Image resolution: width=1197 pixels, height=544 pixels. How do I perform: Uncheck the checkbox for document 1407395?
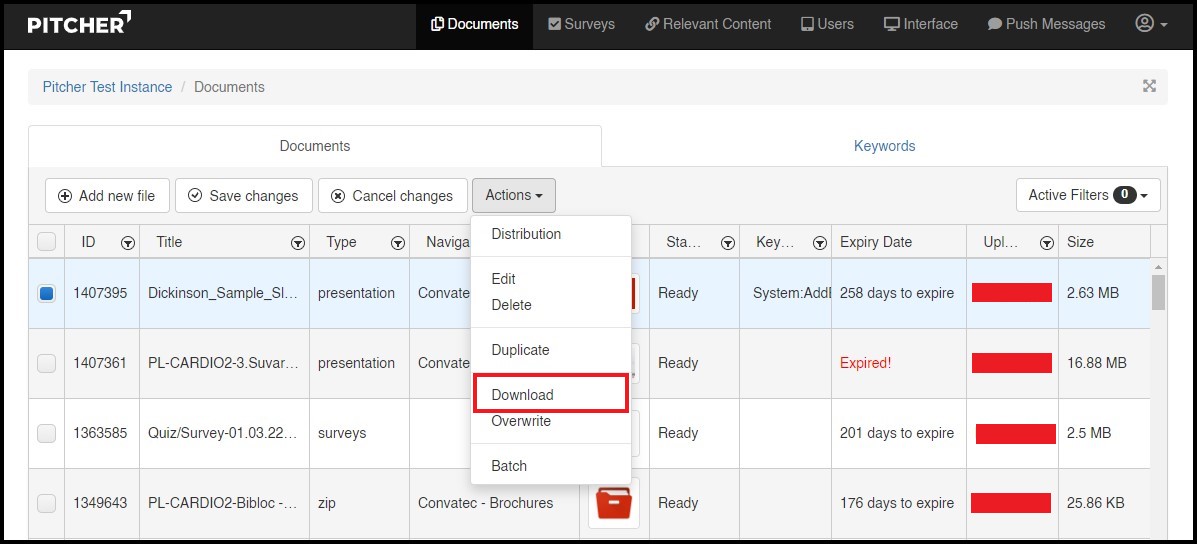46,294
